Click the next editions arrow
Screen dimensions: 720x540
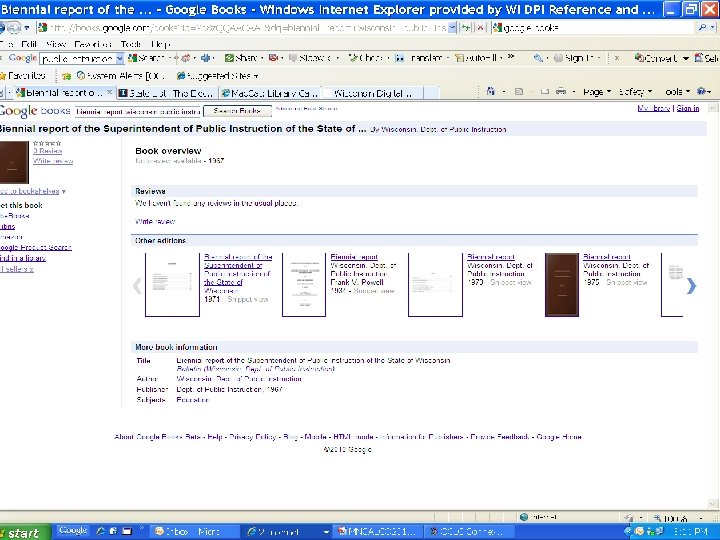pos(691,286)
